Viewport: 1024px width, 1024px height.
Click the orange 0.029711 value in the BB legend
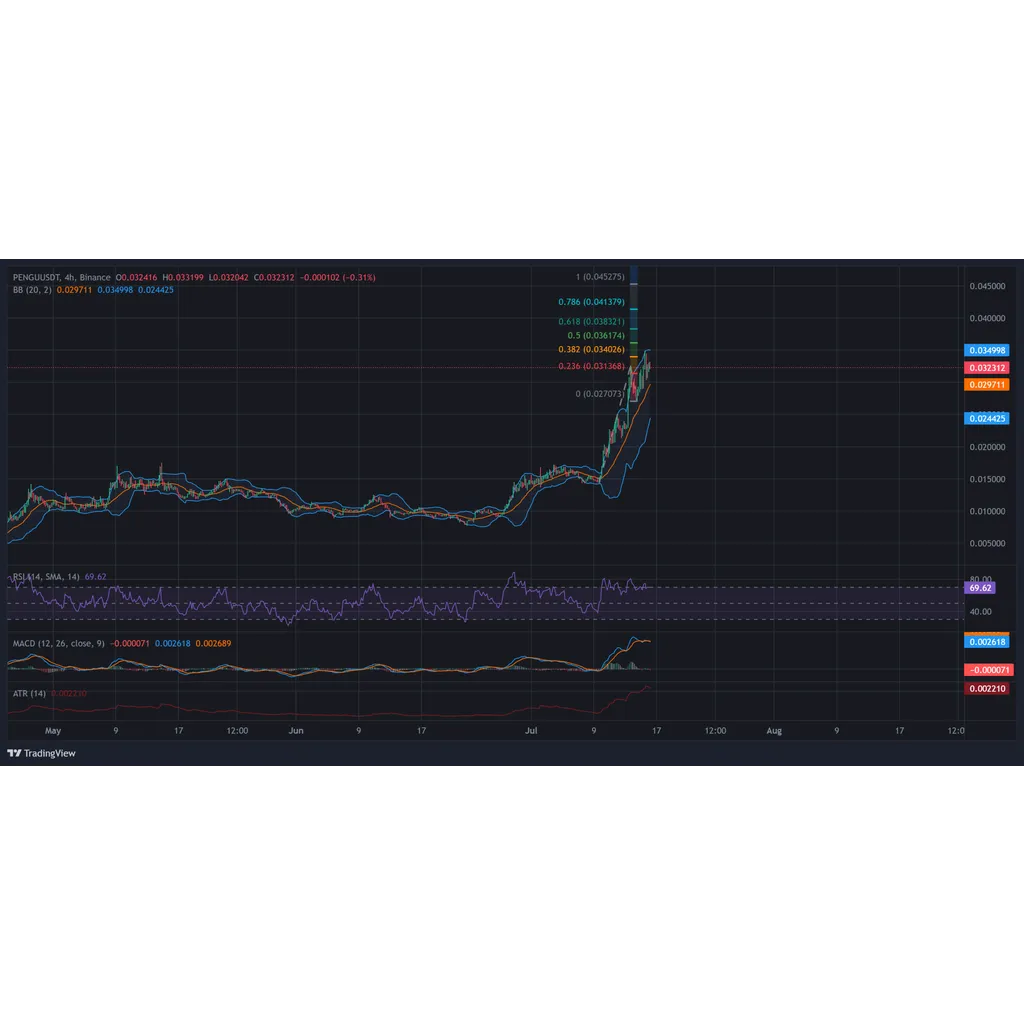74,290
